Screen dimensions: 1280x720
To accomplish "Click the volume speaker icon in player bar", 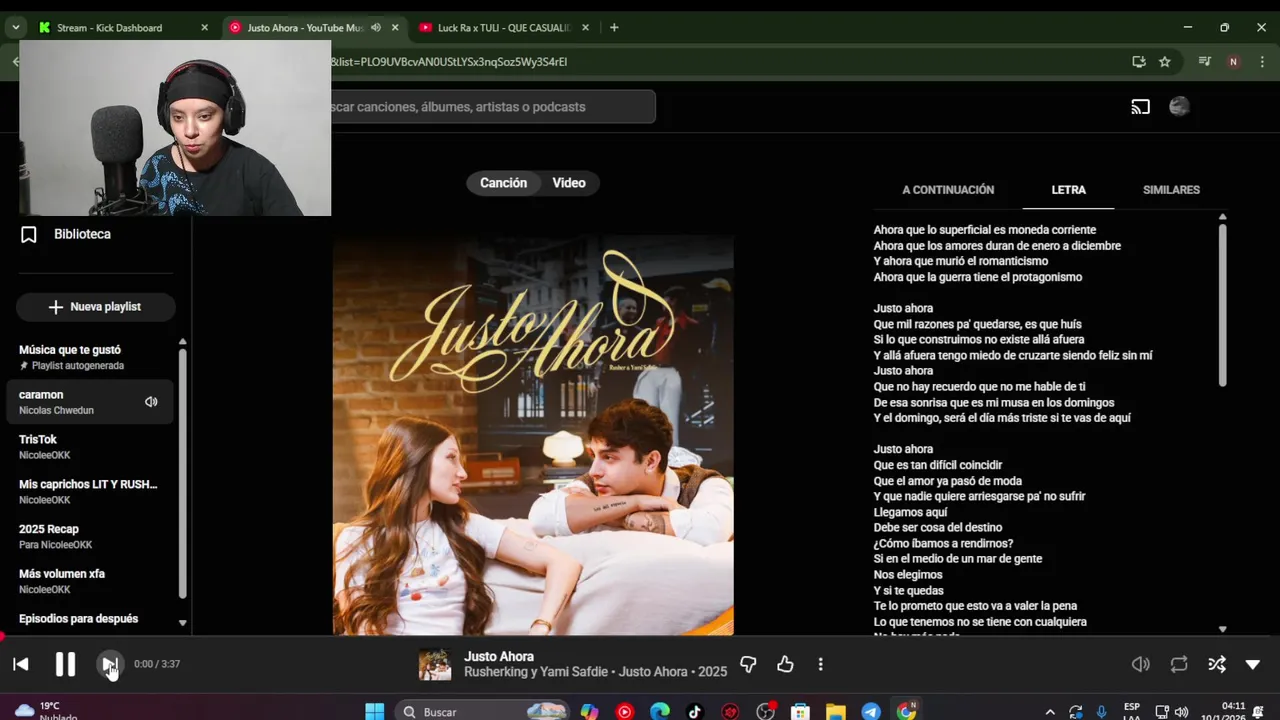I will [x=1140, y=664].
